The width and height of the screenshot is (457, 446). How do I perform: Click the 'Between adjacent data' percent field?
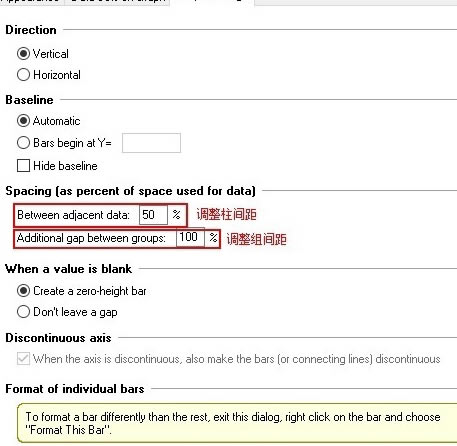point(153,215)
